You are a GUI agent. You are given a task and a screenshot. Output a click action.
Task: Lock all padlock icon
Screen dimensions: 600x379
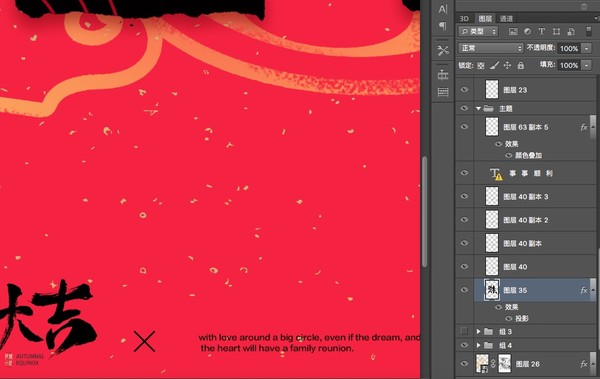(x=521, y=65)
